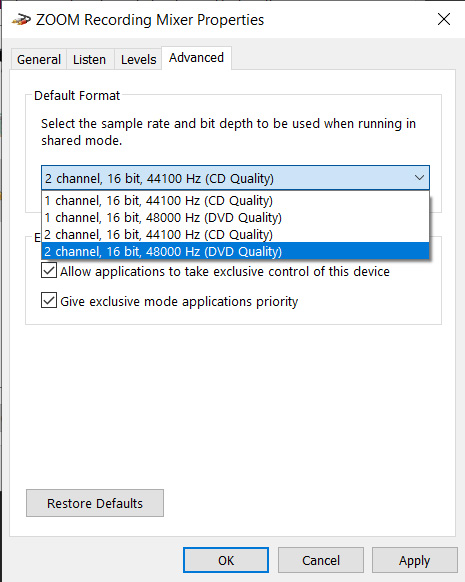Image resolution: width=465 pixels, height=582 pixels.
Task: Go to the Levels tab
Action: click(x=138, y=59)
